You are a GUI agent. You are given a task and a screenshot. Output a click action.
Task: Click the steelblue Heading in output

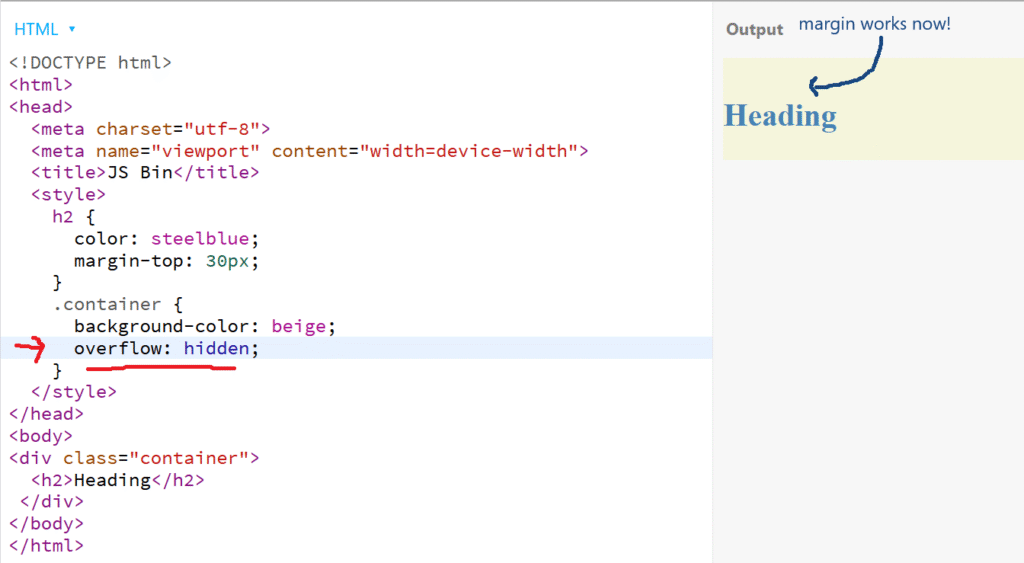(780, 116)
